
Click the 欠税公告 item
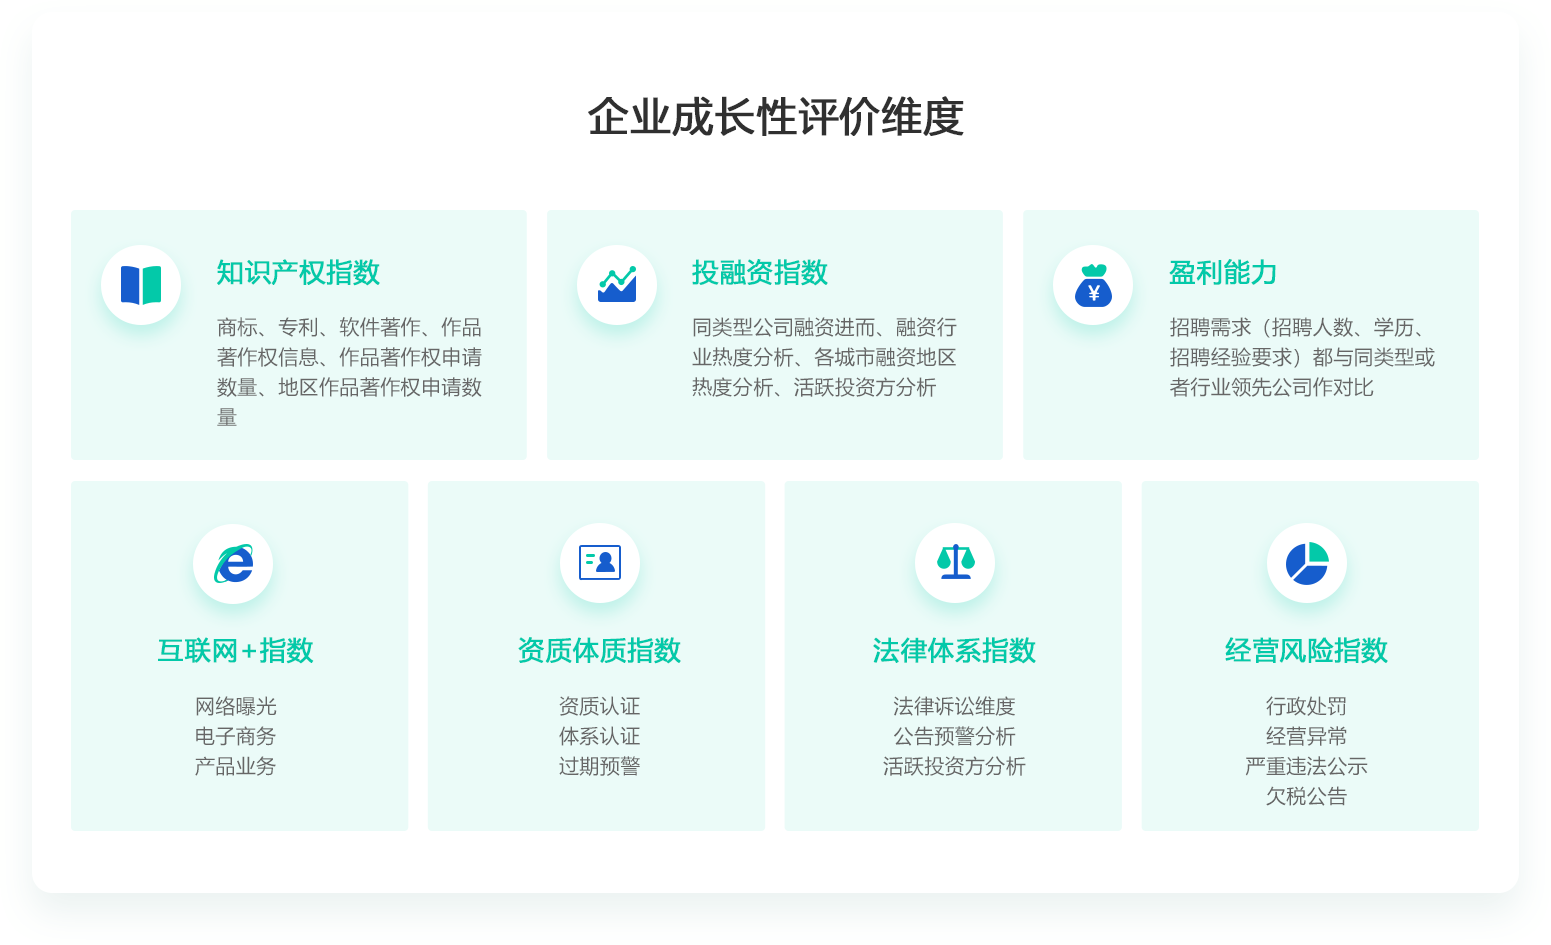1306,797
